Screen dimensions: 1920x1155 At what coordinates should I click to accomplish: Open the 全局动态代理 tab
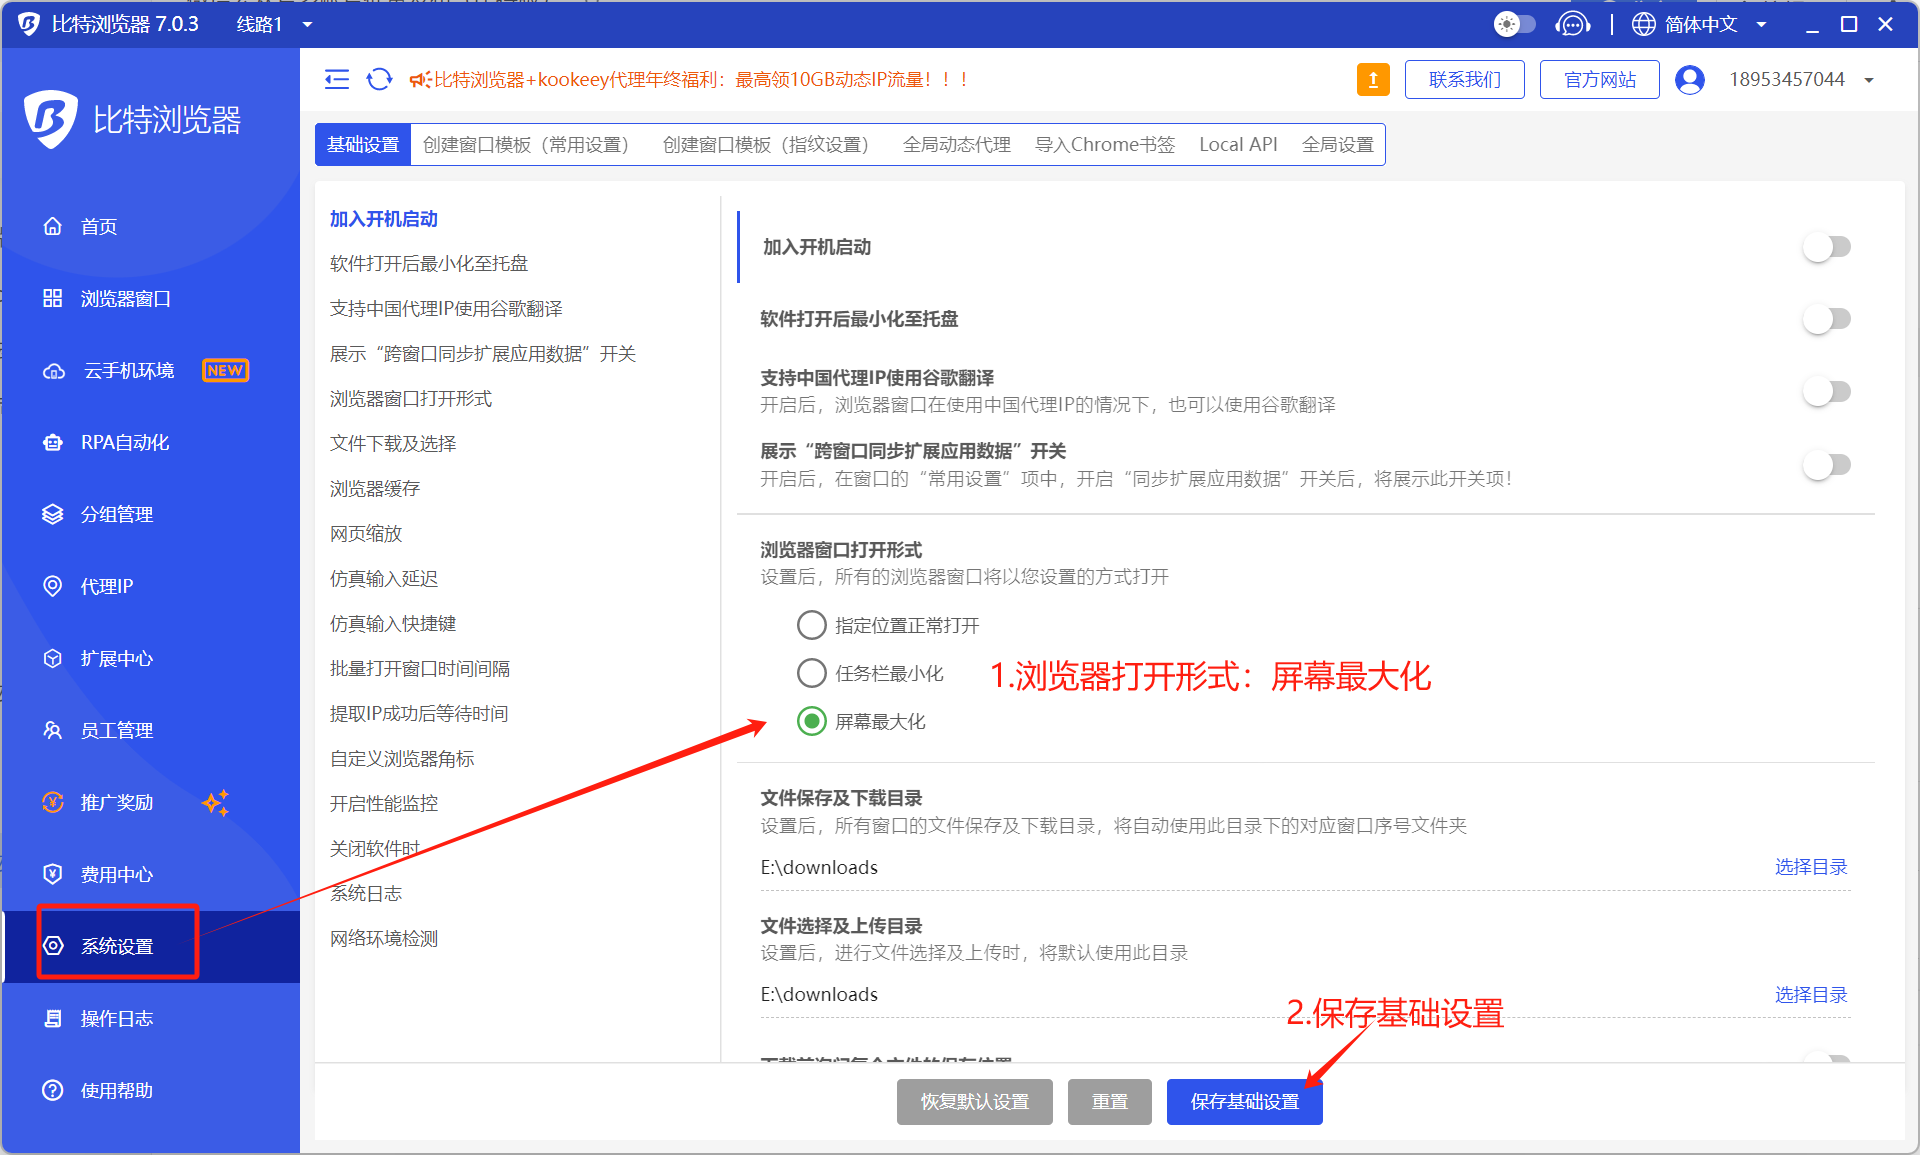pyautogui.click(x=956, y=145)
